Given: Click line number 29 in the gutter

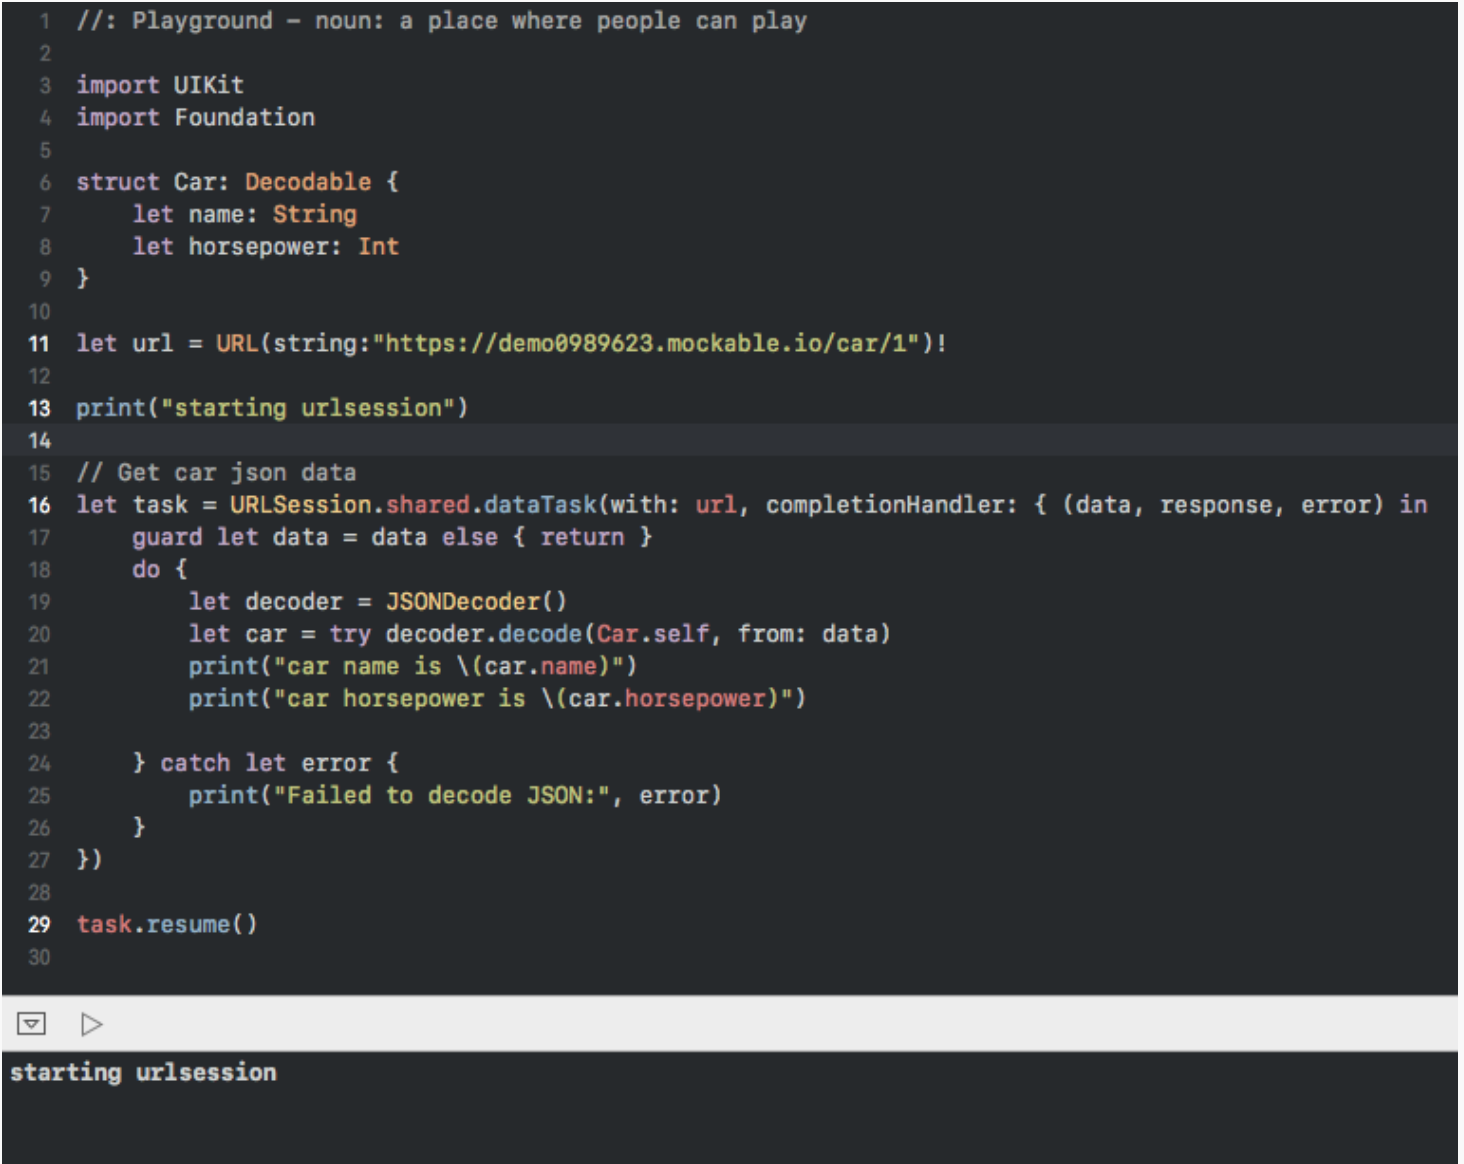Looking at the screenshot, I should [x=39, y=925].
